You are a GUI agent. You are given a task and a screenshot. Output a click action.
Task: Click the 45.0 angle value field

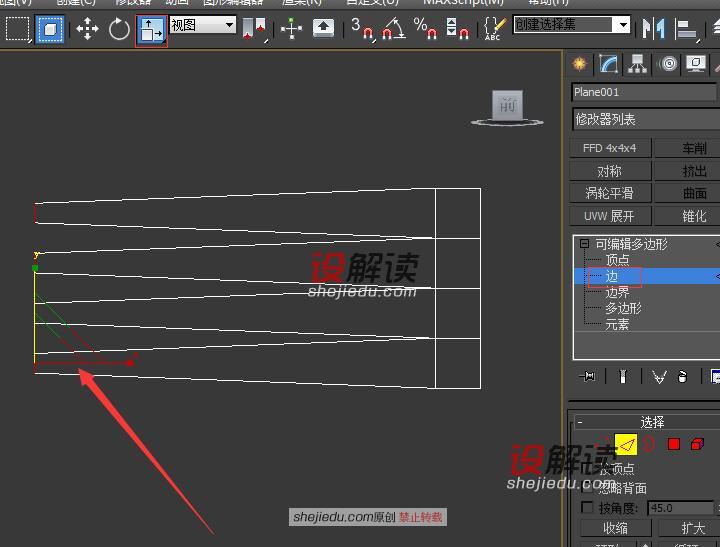pyautogui.click(x=681, y=508)
